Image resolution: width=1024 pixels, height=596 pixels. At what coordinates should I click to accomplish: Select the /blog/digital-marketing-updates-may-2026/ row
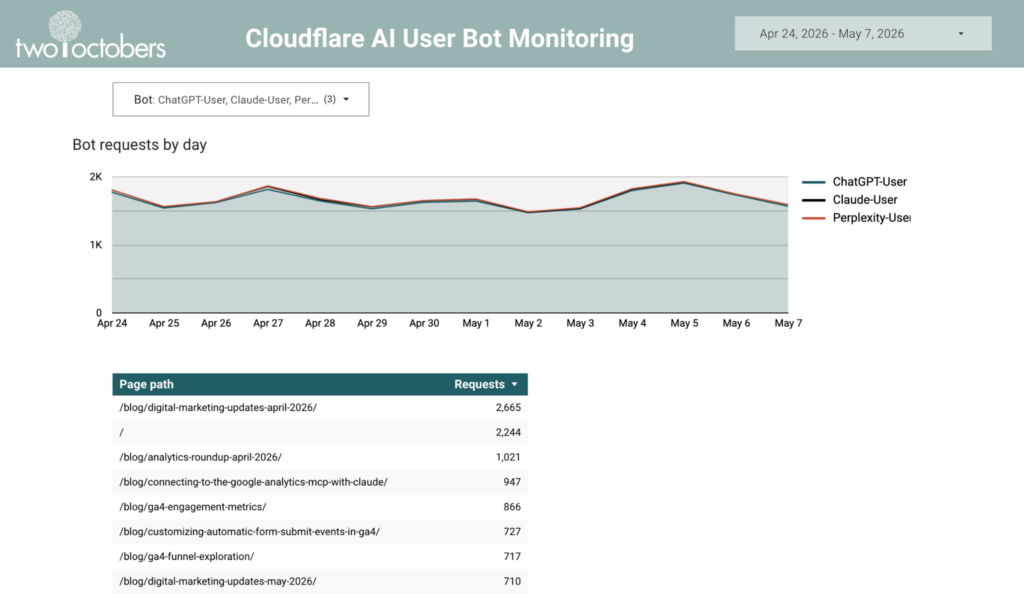[320, 581]
